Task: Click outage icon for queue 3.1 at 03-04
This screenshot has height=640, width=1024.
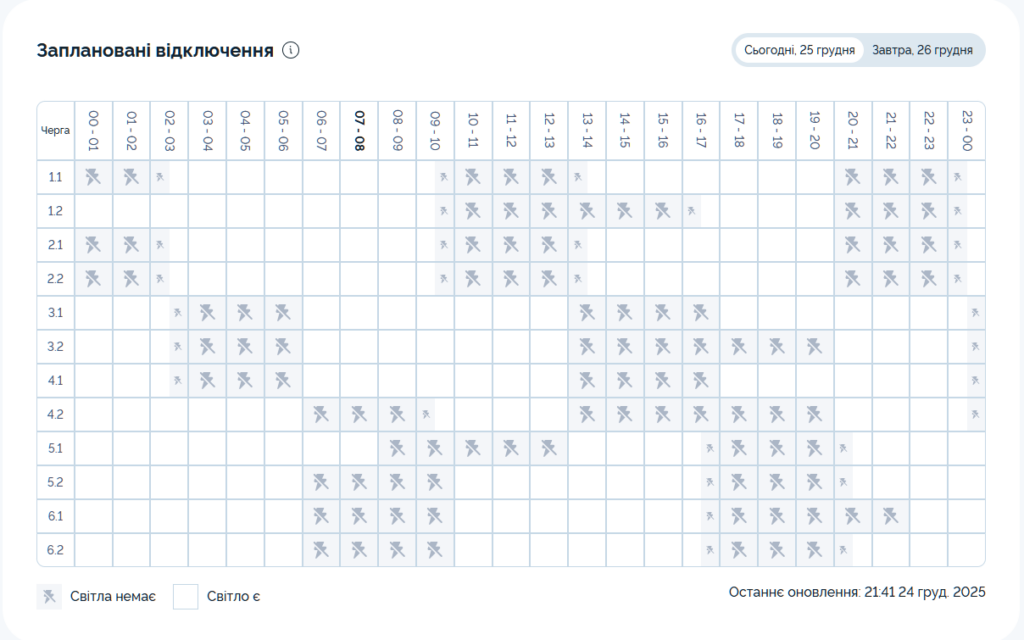Action: [x=208, y=313]
